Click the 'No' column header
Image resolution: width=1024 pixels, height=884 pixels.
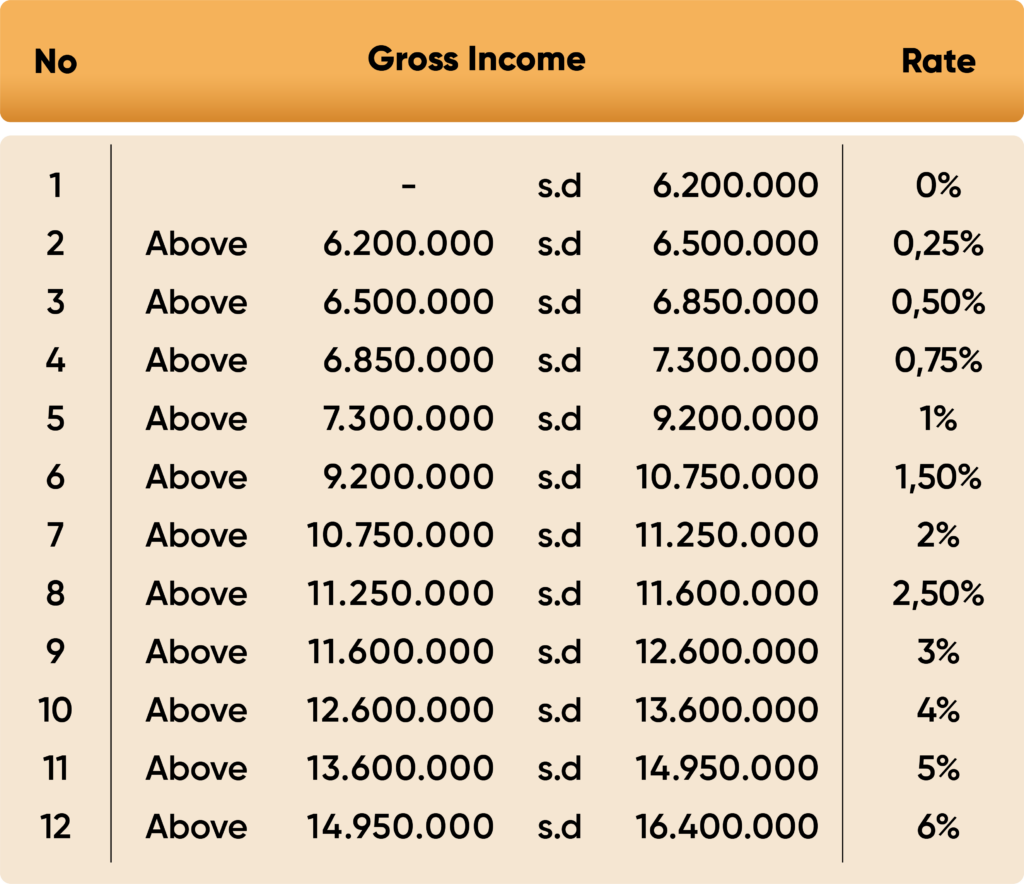click(55, 62)
